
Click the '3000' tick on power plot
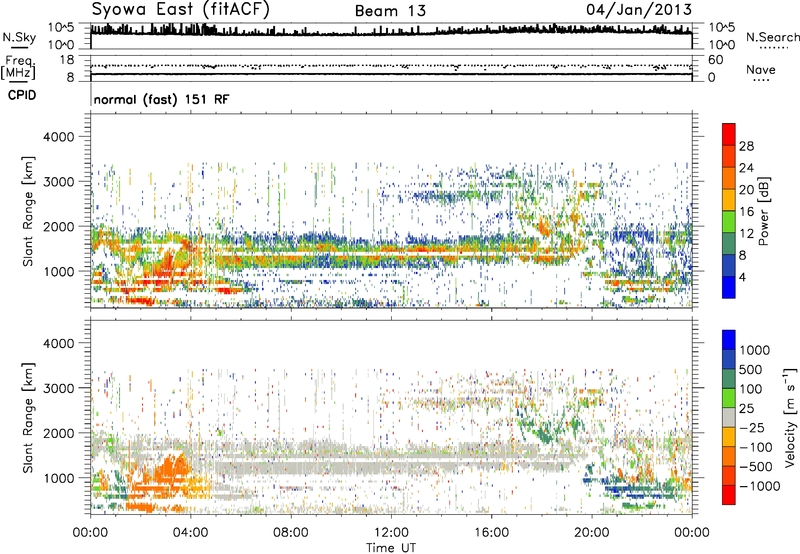point(58,182)
